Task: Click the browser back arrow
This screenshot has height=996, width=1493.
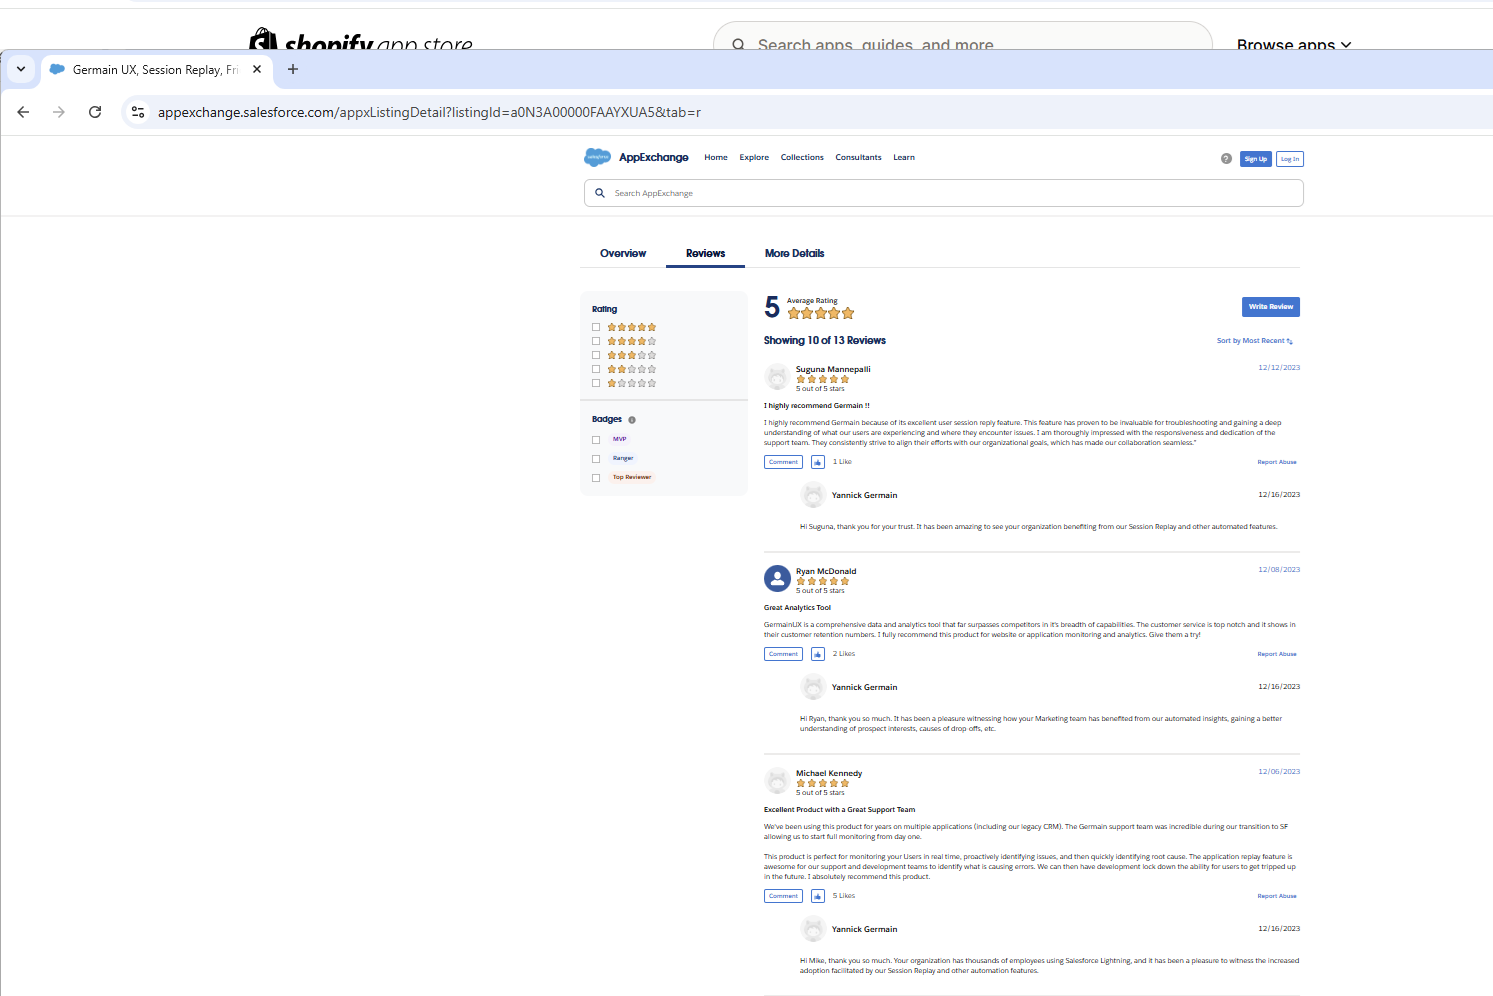Action: (23, 112)
